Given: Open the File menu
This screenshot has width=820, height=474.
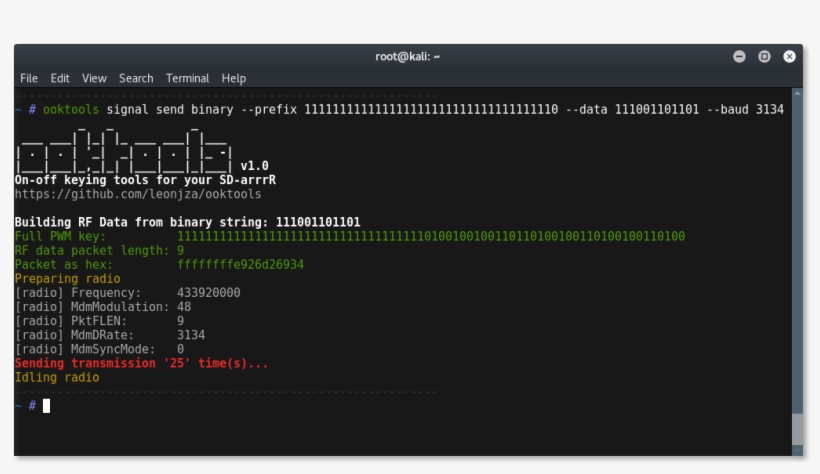Looking at the screenshot, I should coord(29,78).
